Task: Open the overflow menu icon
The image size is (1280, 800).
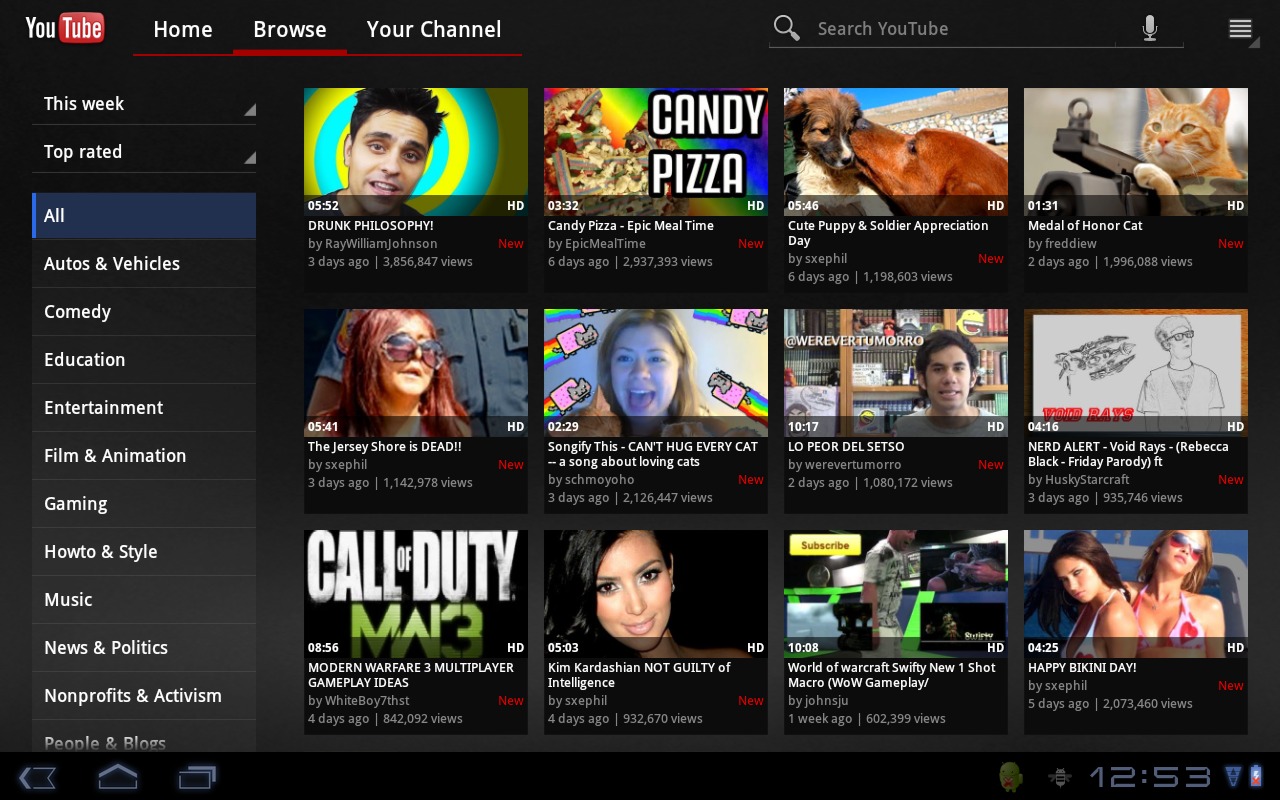Action: tap(1240, 29)
